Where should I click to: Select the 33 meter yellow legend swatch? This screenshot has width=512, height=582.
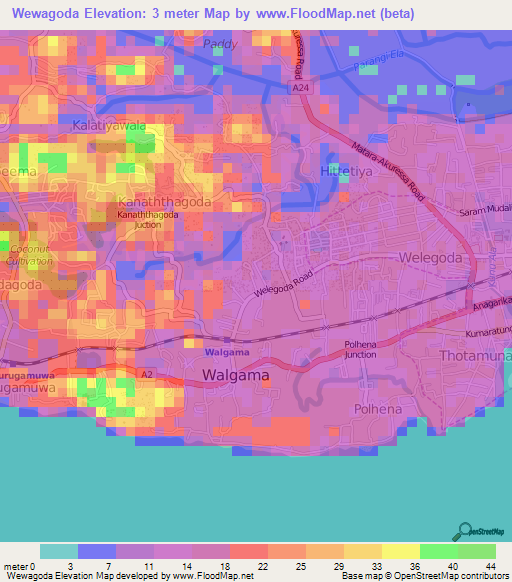click(401, 551)
